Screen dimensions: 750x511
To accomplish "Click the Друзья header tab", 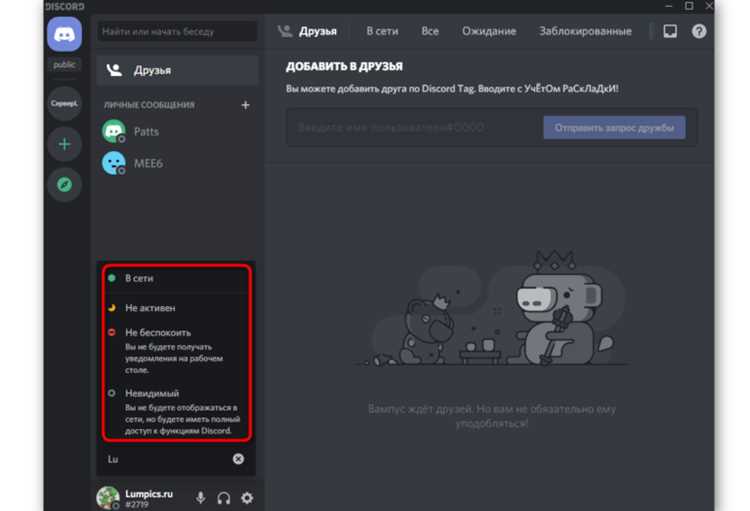I will pos(308,31).
